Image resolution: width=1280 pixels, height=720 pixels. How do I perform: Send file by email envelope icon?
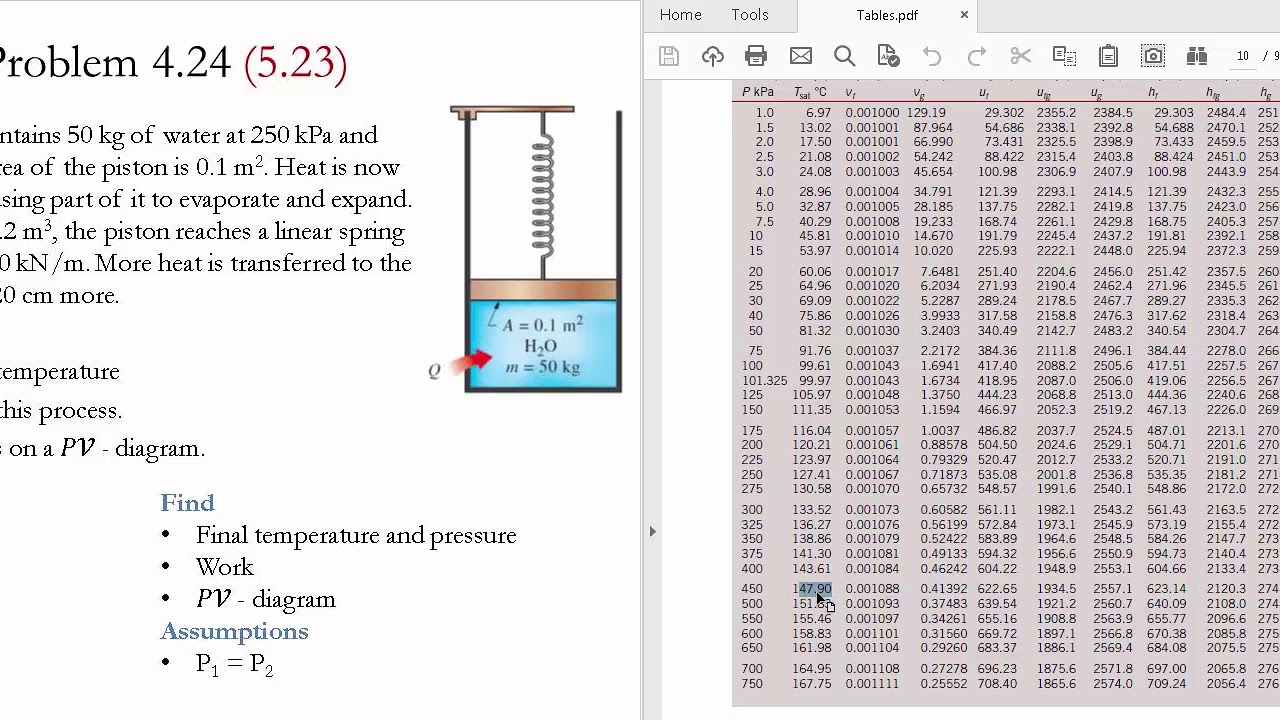(x=800, y=56)
